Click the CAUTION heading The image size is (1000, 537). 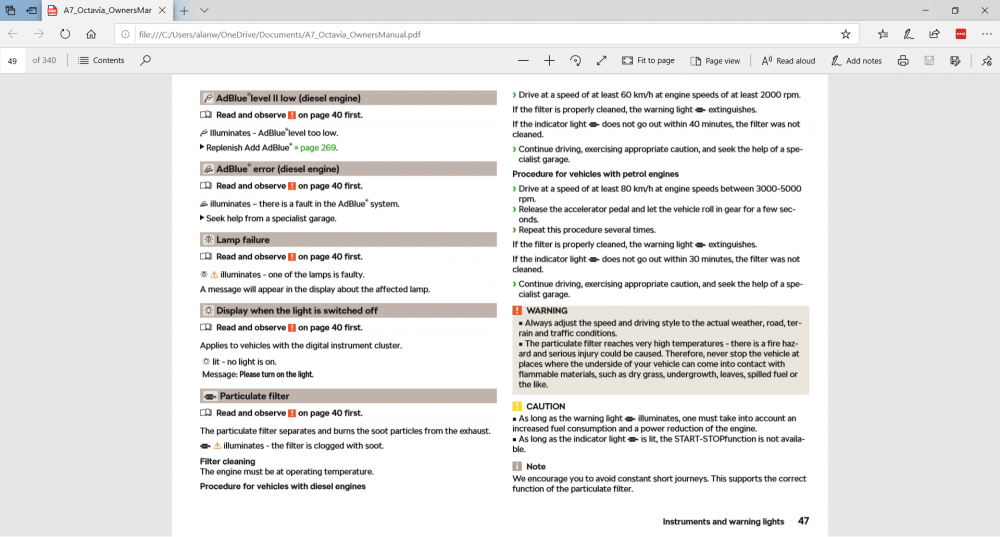click(x=545, y=406)
